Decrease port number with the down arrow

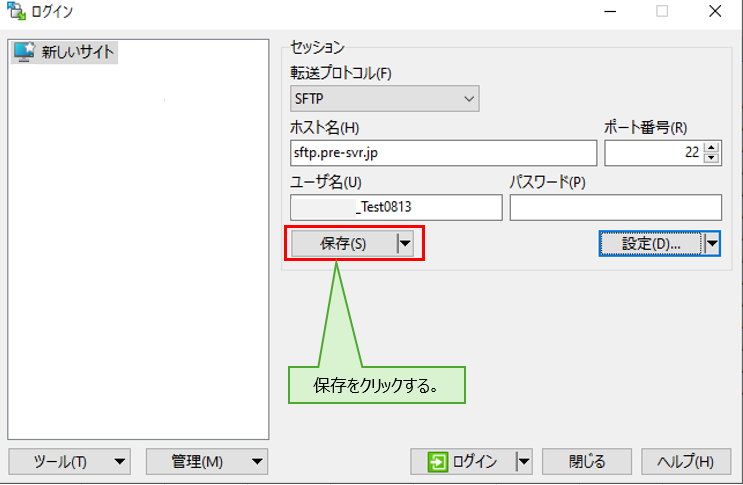tap(711, 158)
